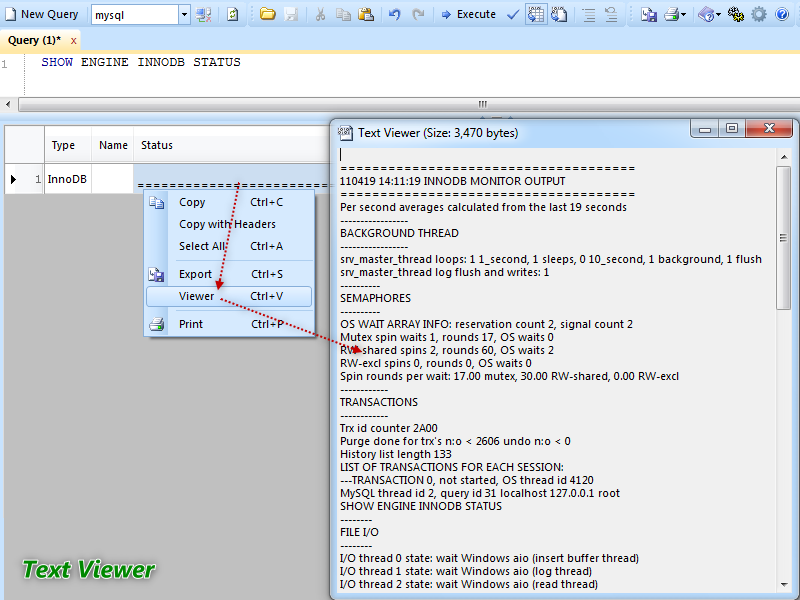Click the Copy icon in context menu
This screenshot has width=800, height=600.
157,203
